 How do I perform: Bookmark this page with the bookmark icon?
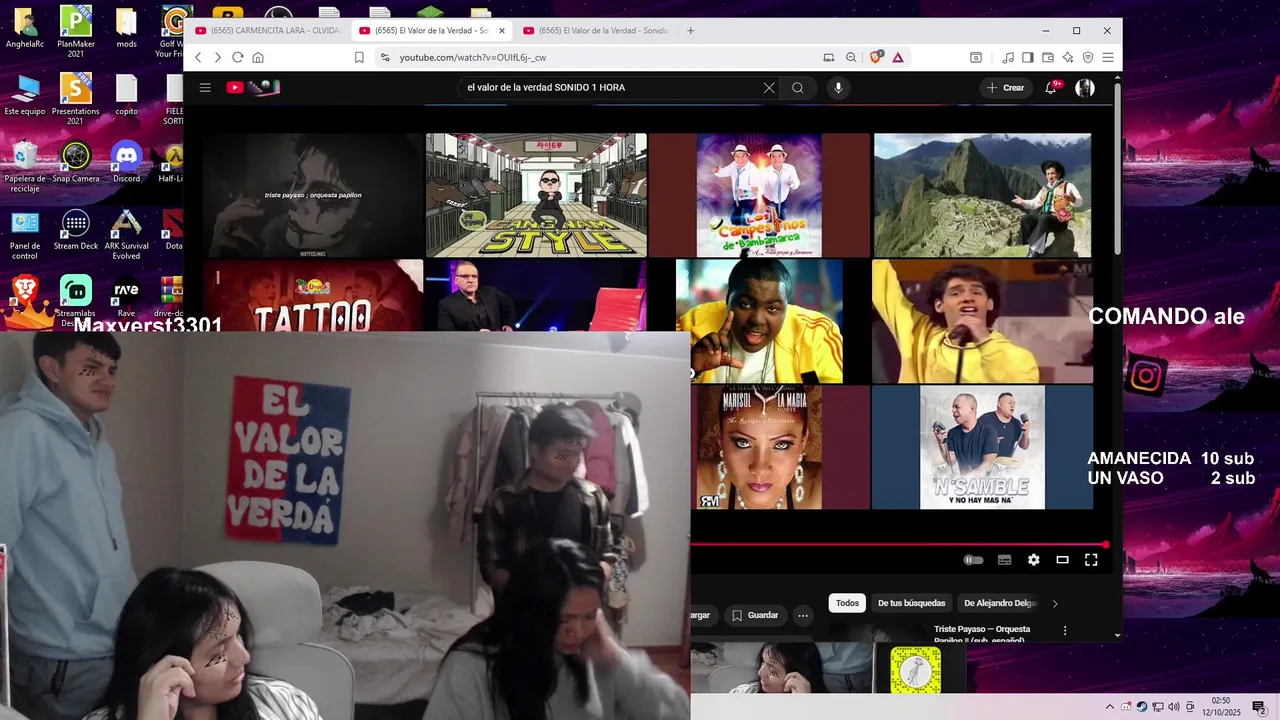tap(359, 58)
